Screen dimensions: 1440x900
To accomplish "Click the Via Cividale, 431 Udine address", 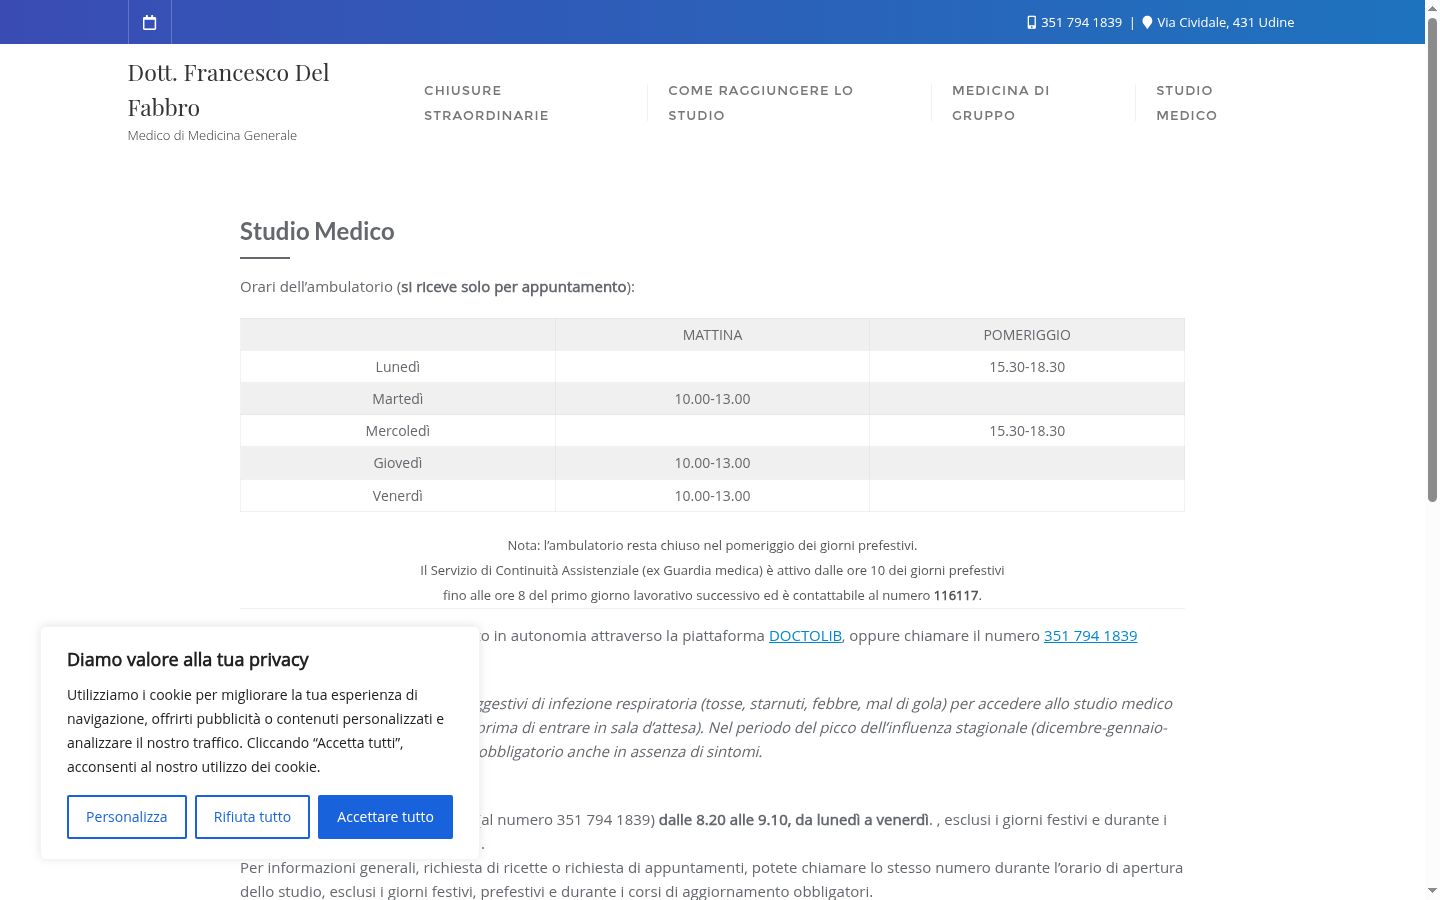I will (1225, 22).
